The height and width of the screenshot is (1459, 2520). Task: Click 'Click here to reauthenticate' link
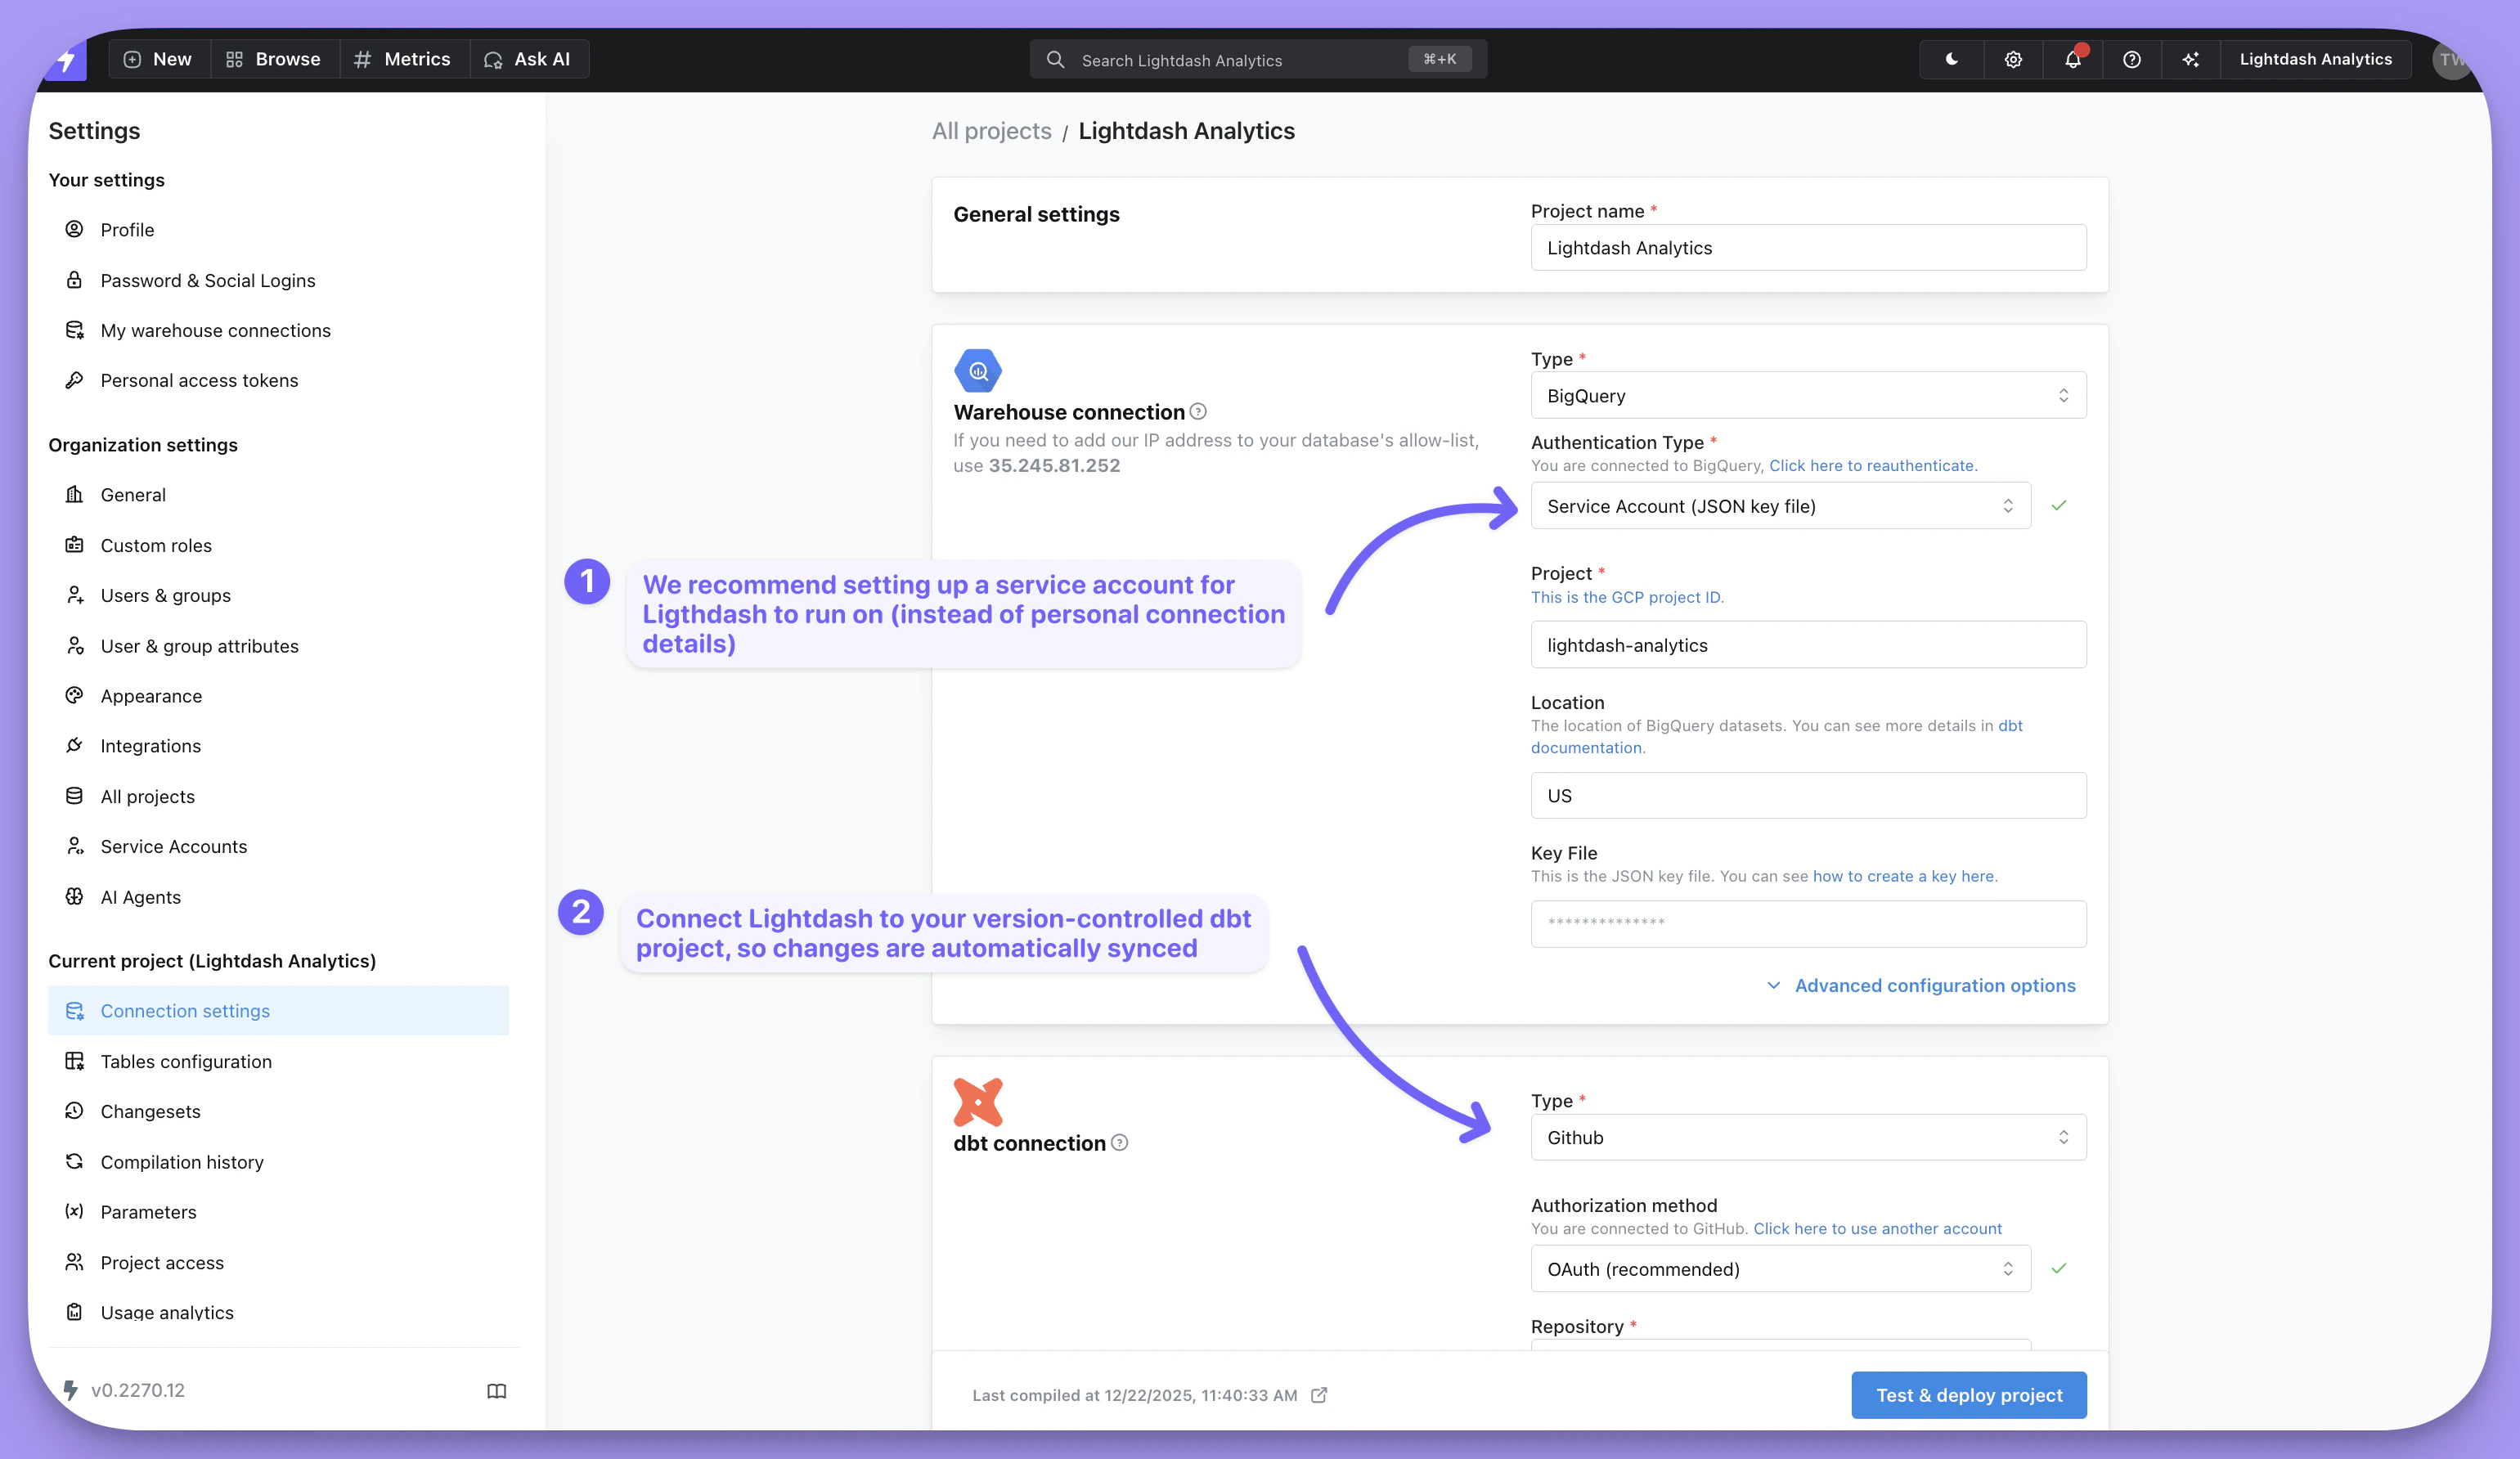click(1872, 465)
